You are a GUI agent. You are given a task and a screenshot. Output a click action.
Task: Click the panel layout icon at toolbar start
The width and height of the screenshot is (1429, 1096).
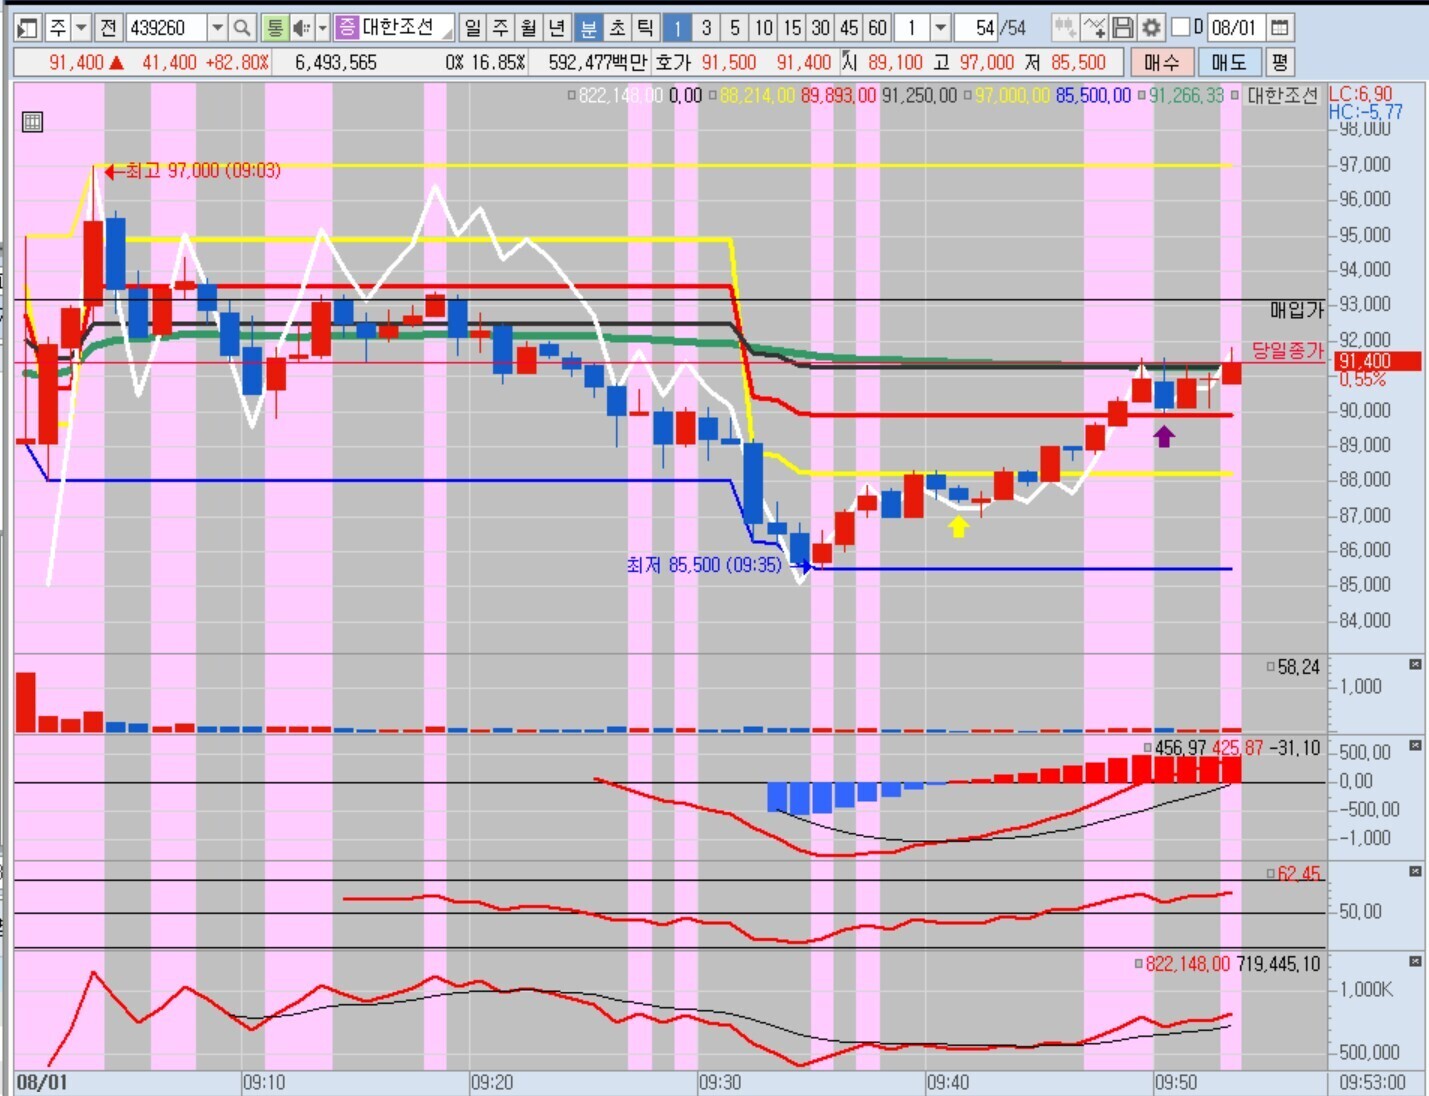(x=27, y=27)
